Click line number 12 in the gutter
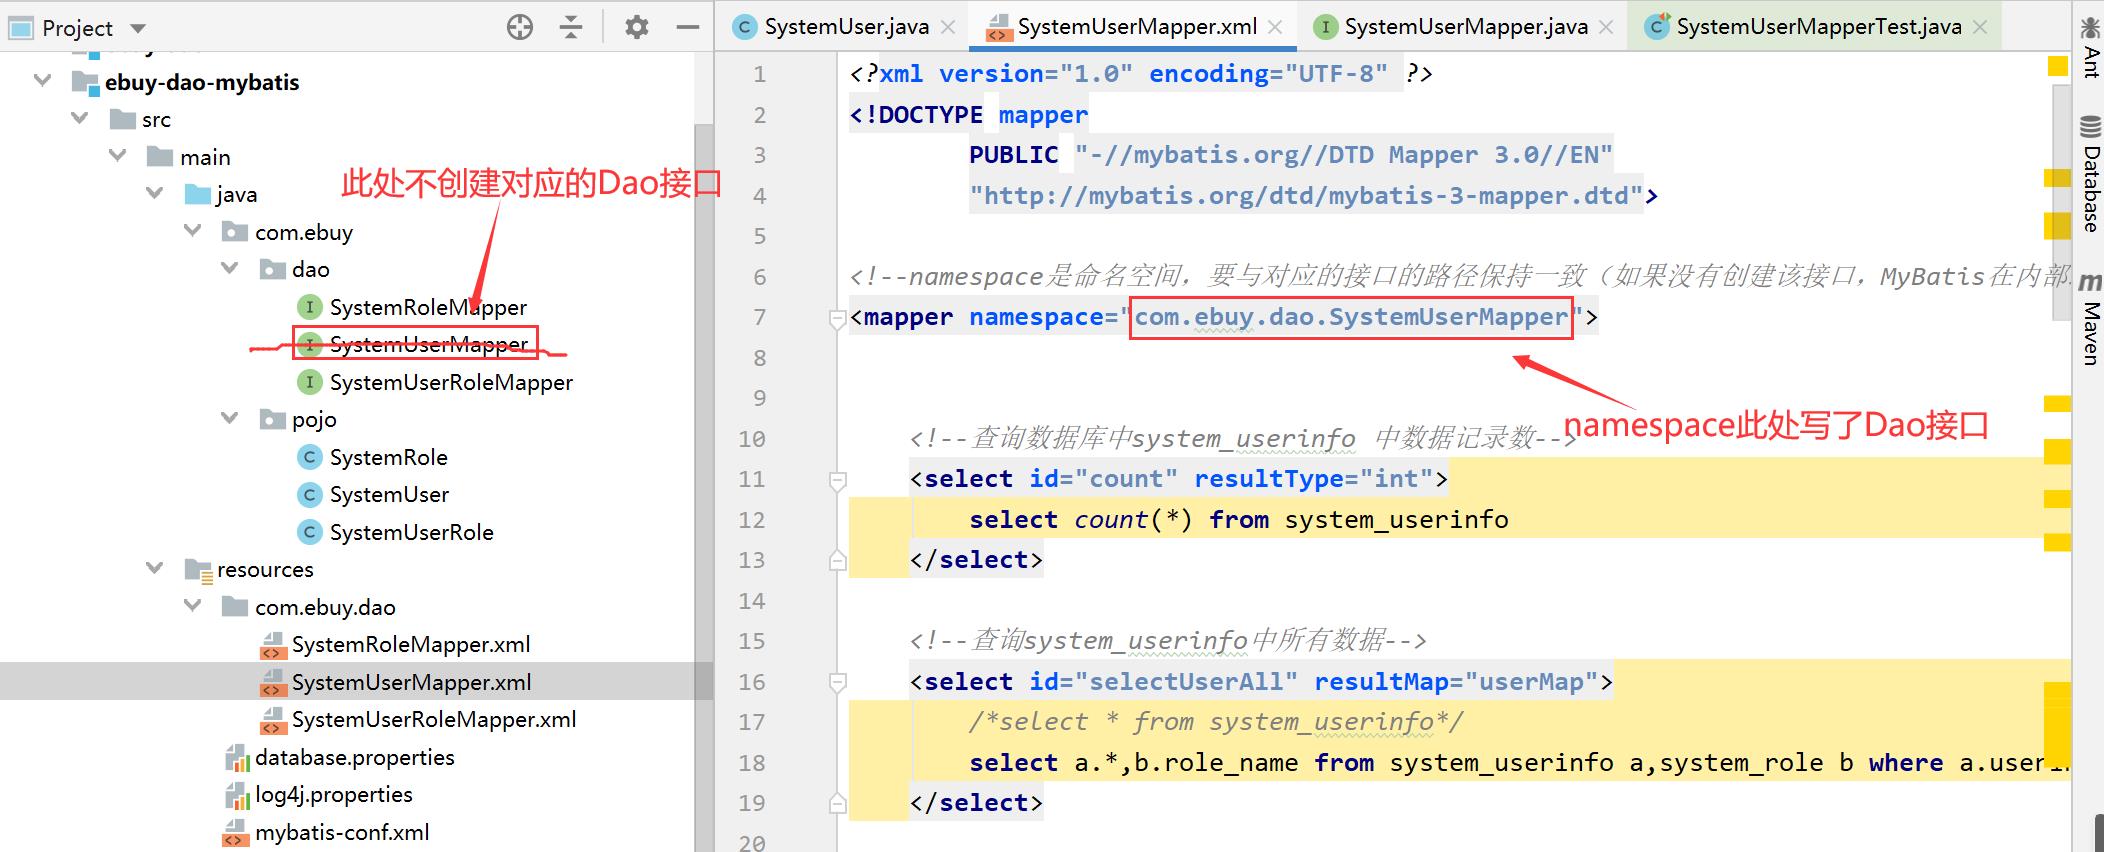 pos(752,520)
